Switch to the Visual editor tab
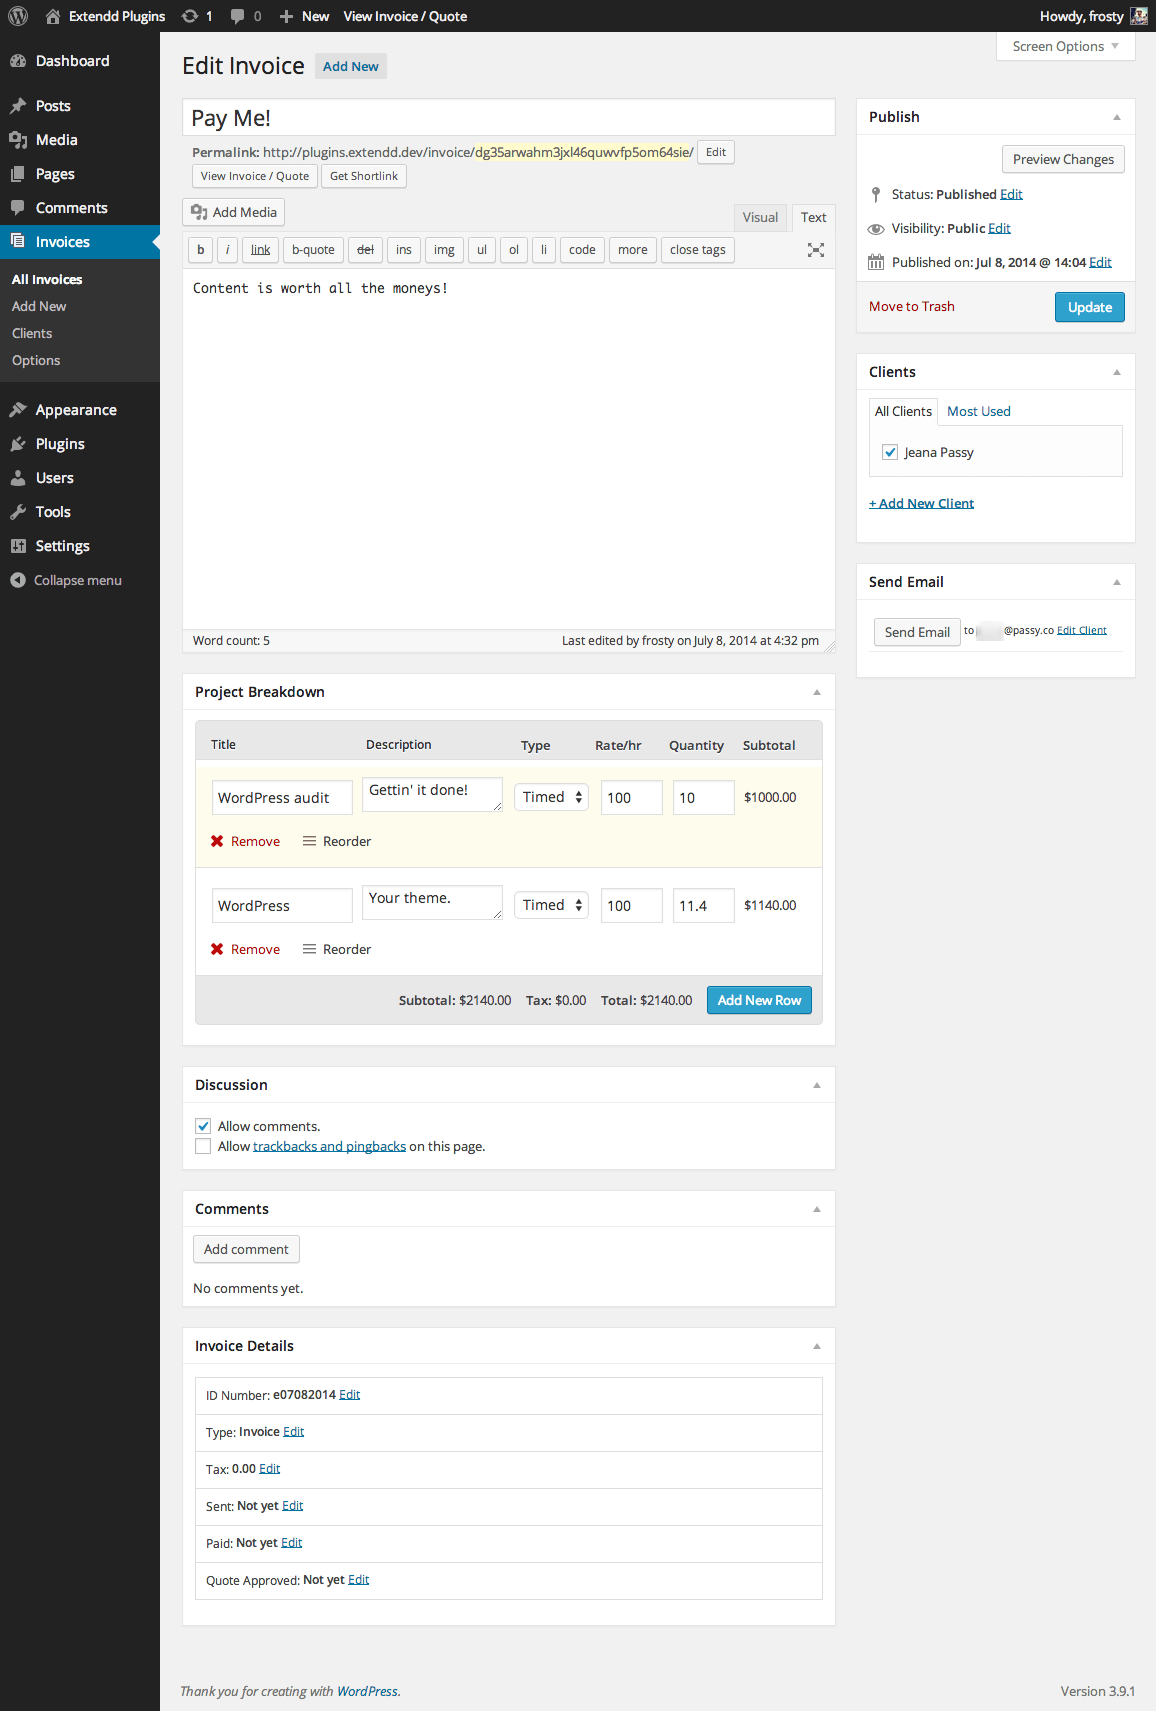1156x1711 pixels. (760, 217)
